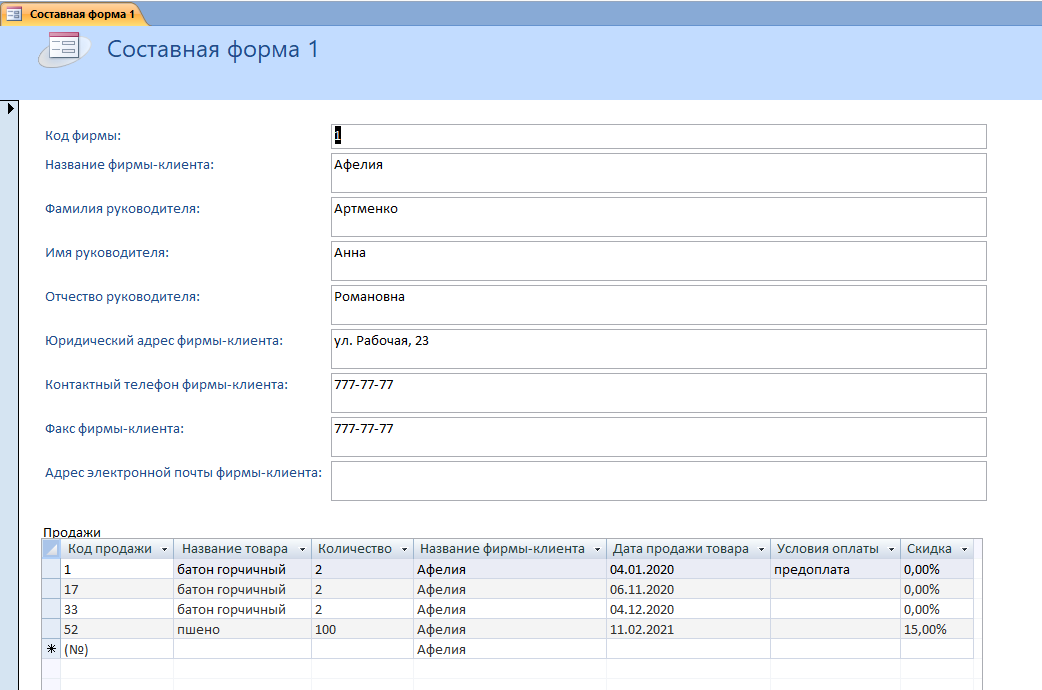
Task: Click the select-all corner of Продажи datasheet
Action: pyautogui.click(x=51, y=549)
